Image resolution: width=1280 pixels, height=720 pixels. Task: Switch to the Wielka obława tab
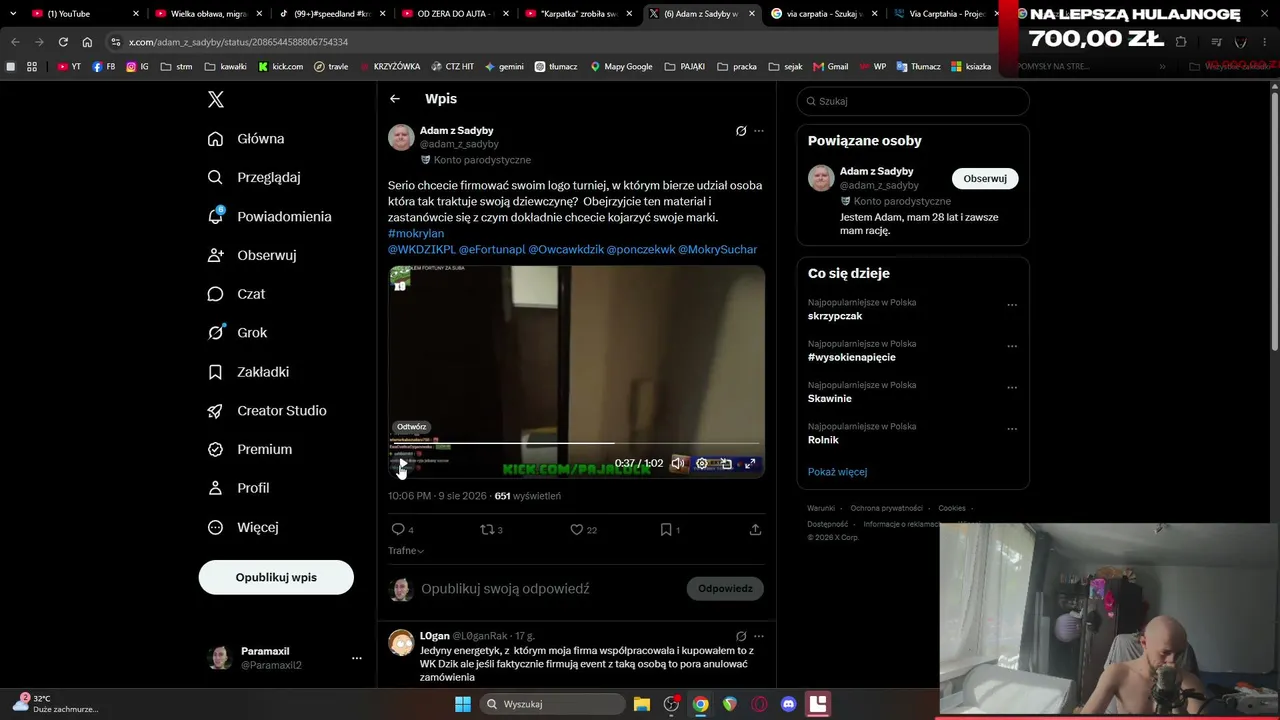(208, 14)
